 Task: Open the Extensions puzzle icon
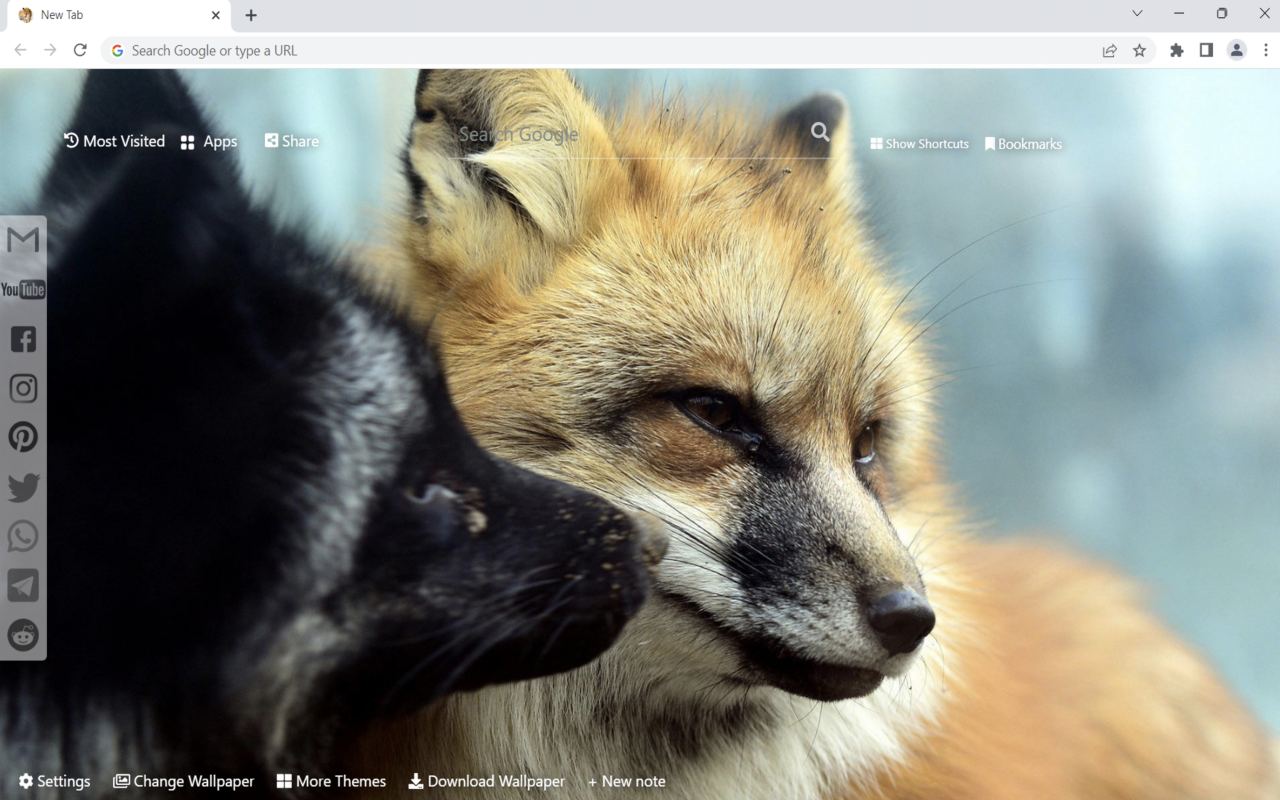(x=1177, y=50)
